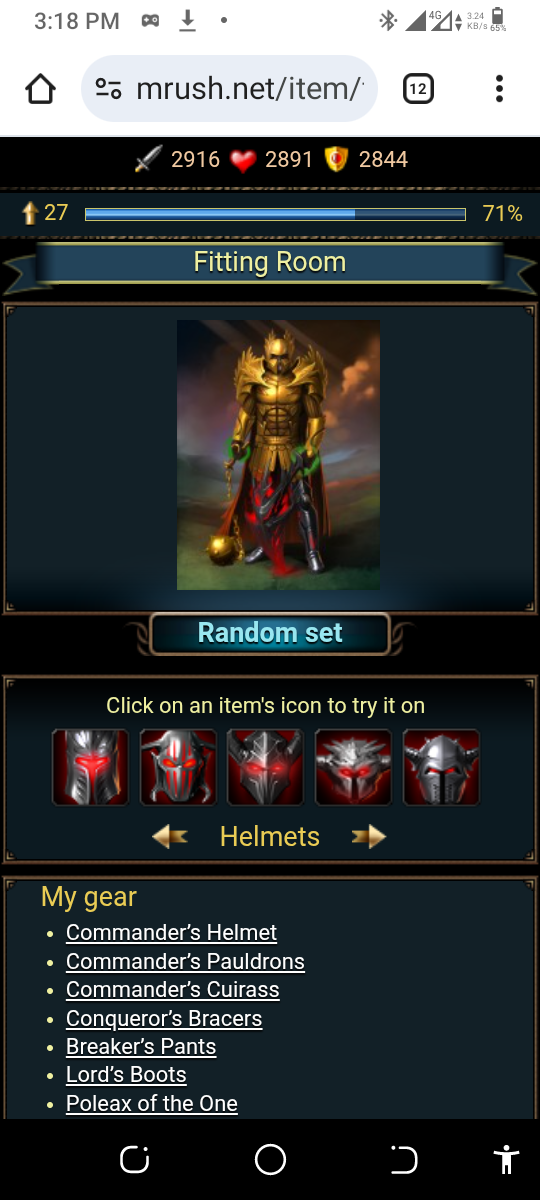The height and width of the screenshot is (1200, 540).
Task: Go to next gear category with right arrow
Action: (x=368, y=837)
